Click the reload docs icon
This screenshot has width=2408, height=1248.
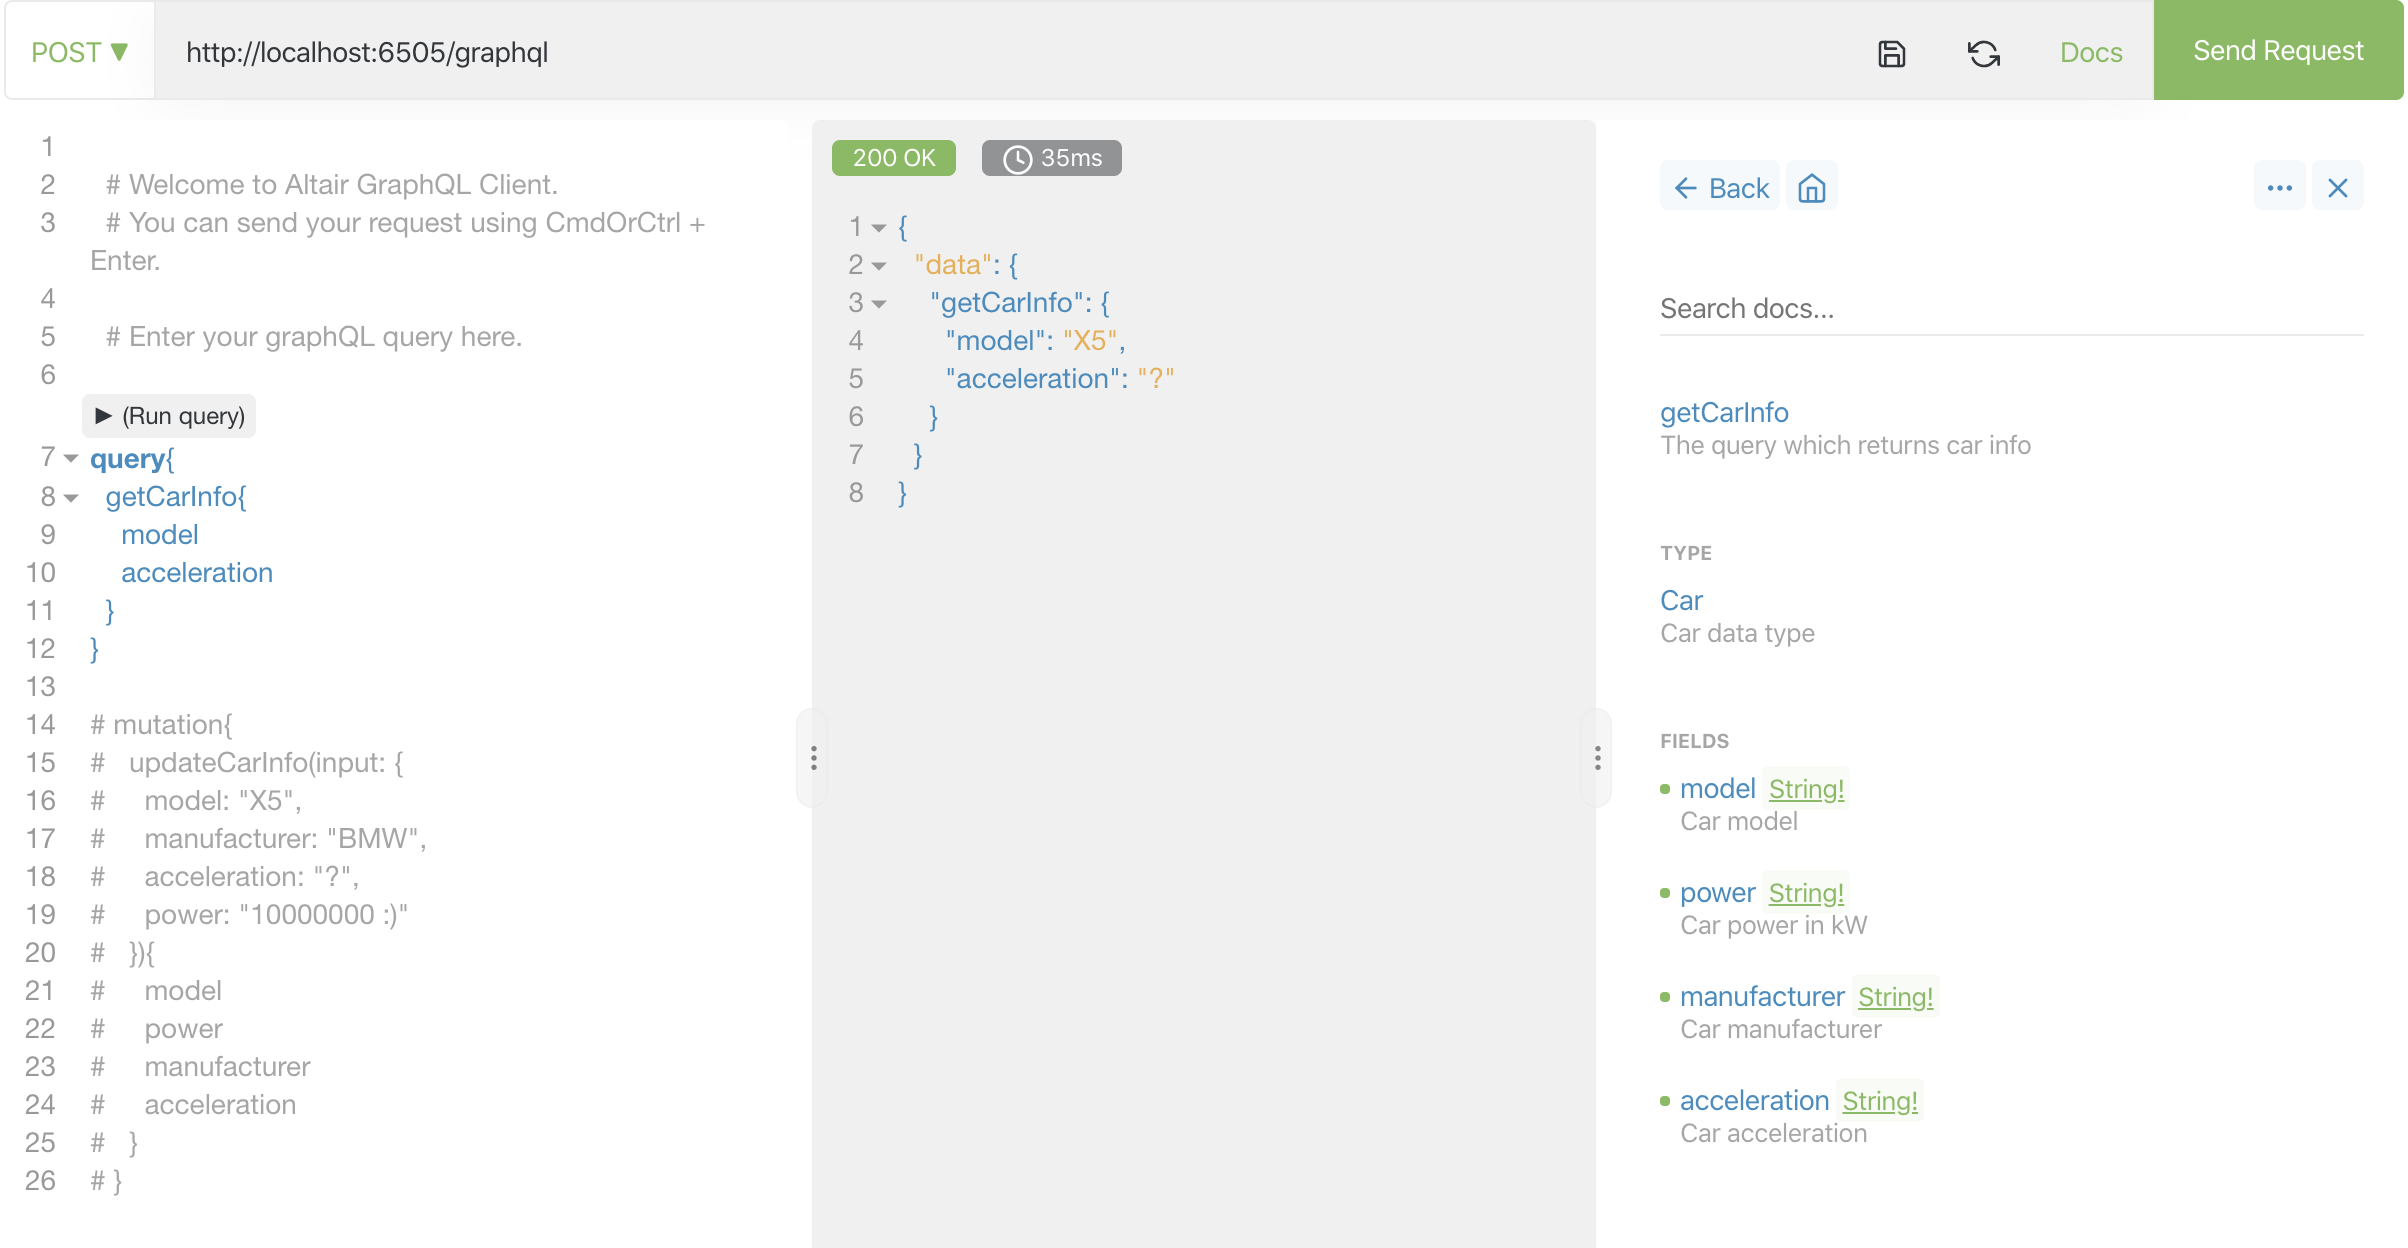pos(1983,53)
